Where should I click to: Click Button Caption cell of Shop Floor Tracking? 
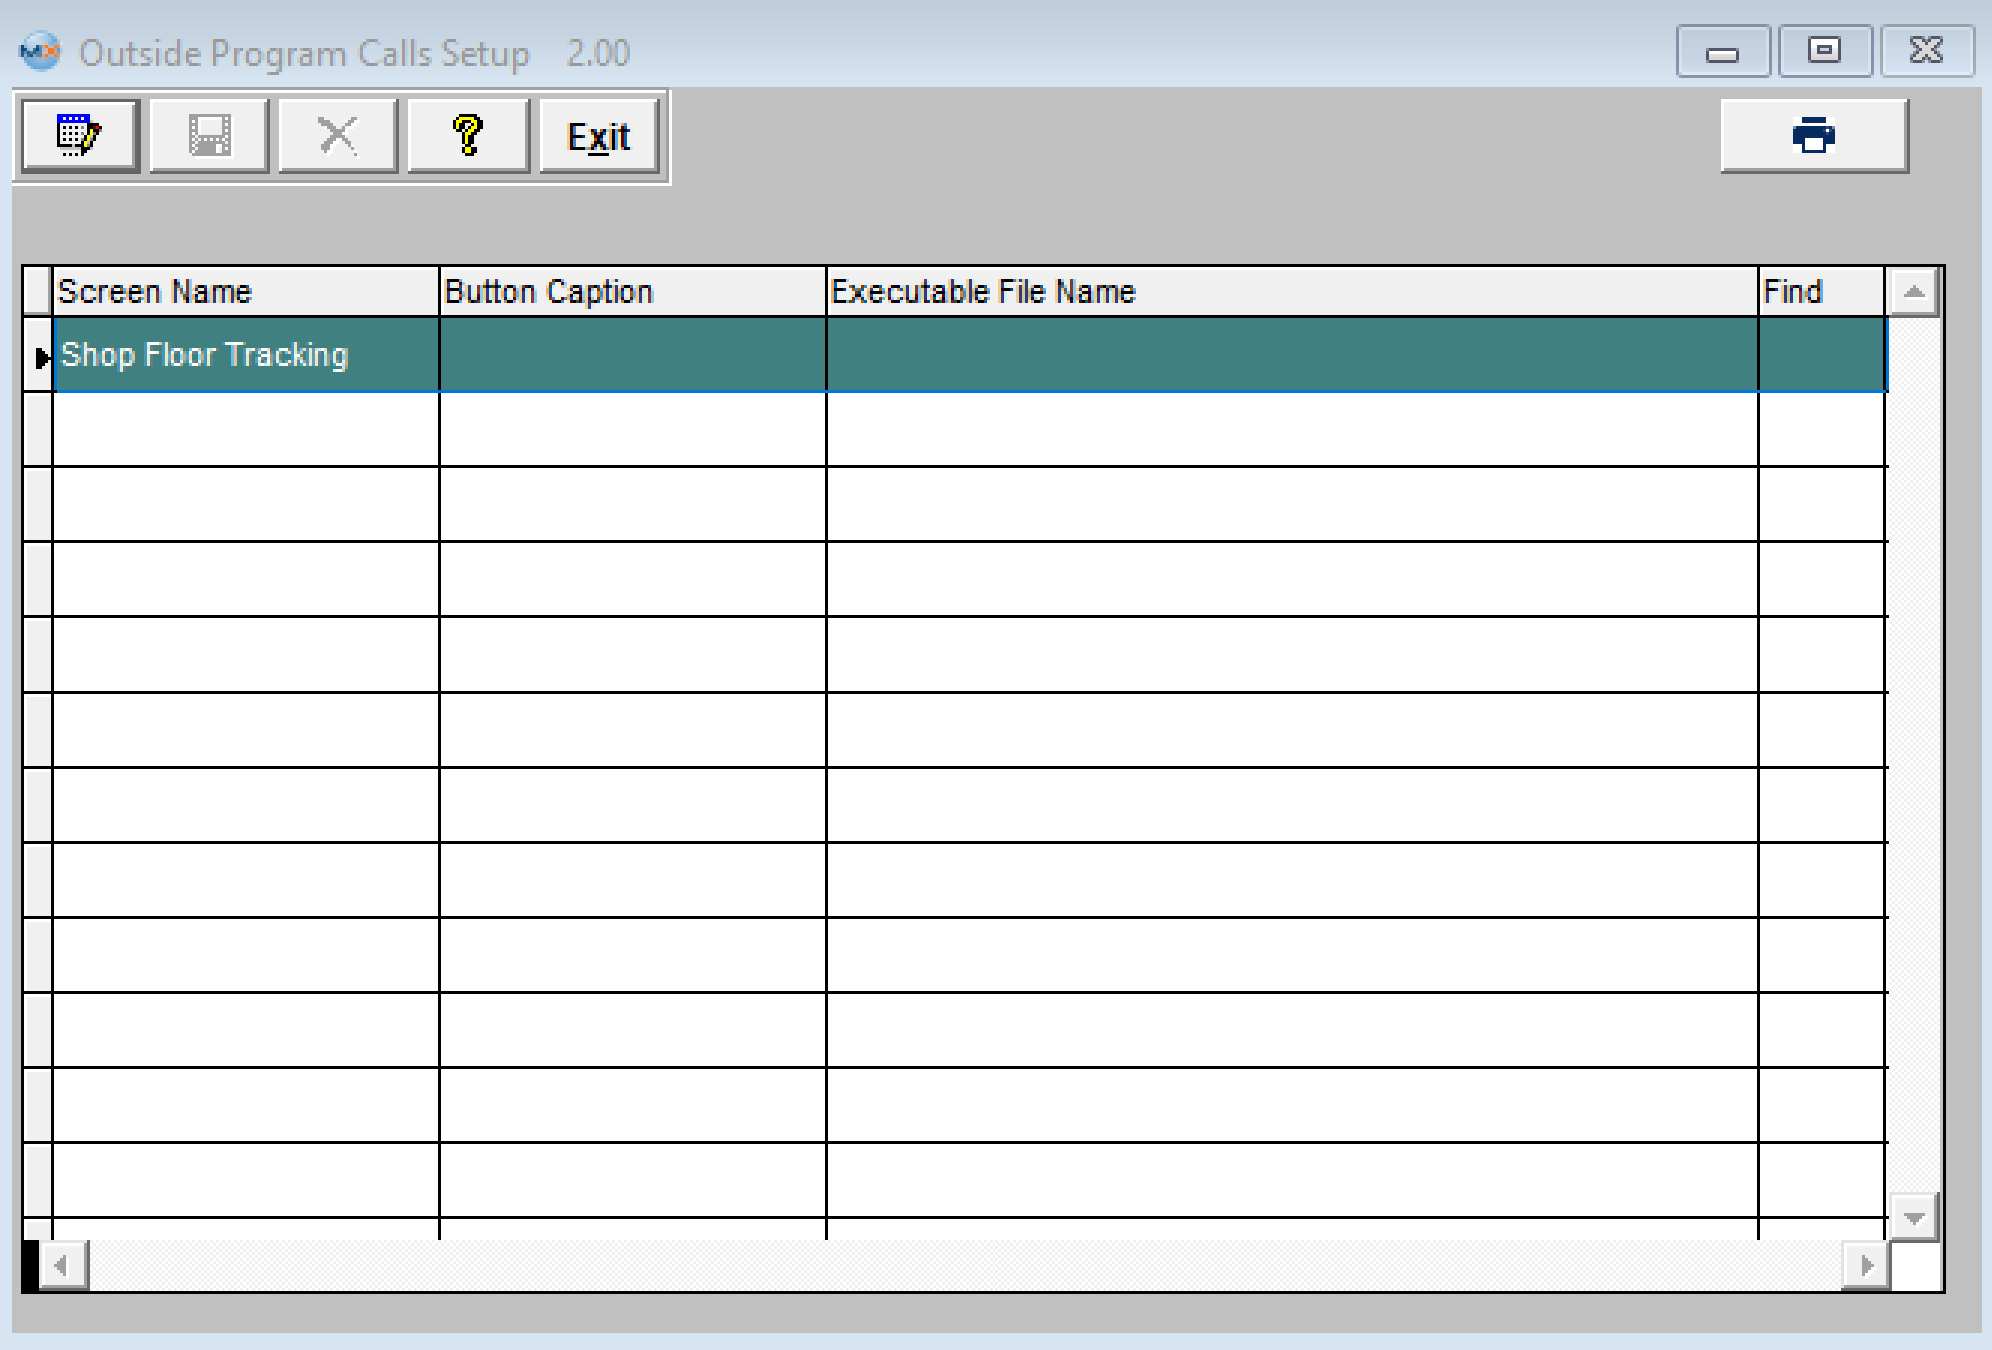tap(632, 355)
